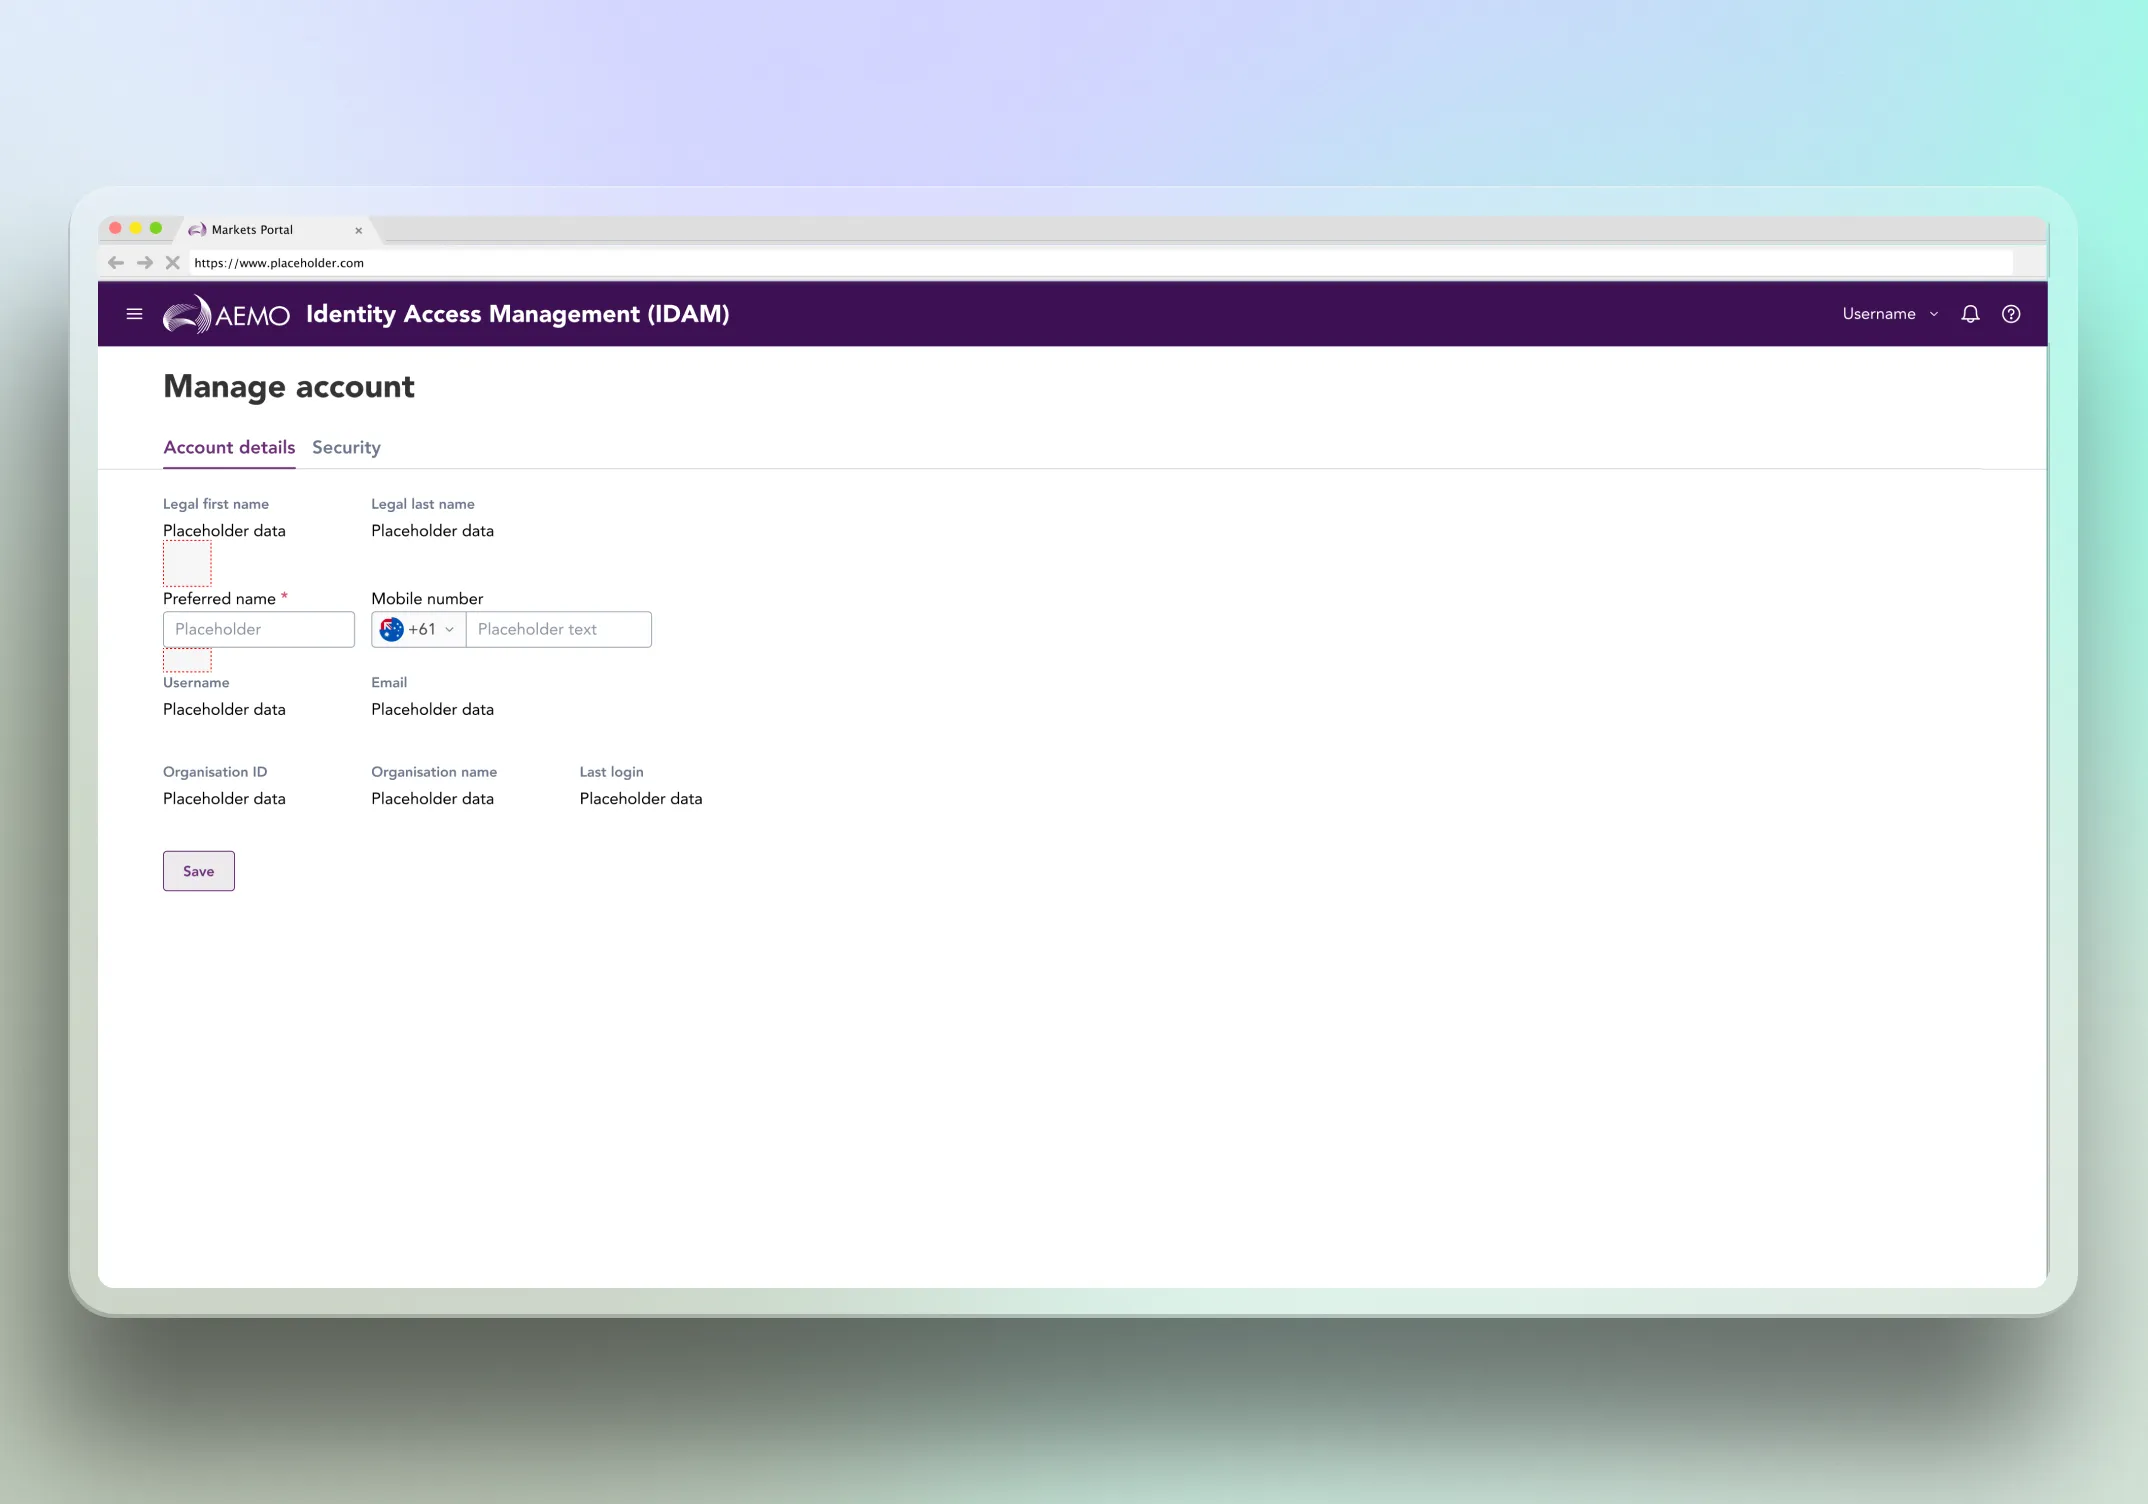Click the red window close dot
The image size is (2148, 1504).
[115, 228]
